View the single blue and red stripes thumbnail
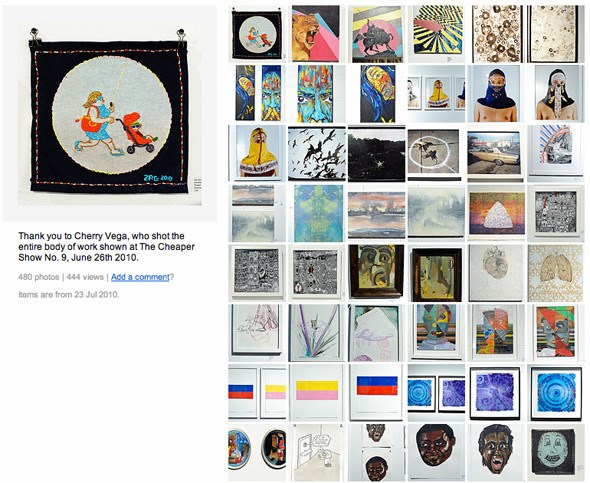Image resolution: width=590 pixels, height=483 pixels. click(375, 393)
